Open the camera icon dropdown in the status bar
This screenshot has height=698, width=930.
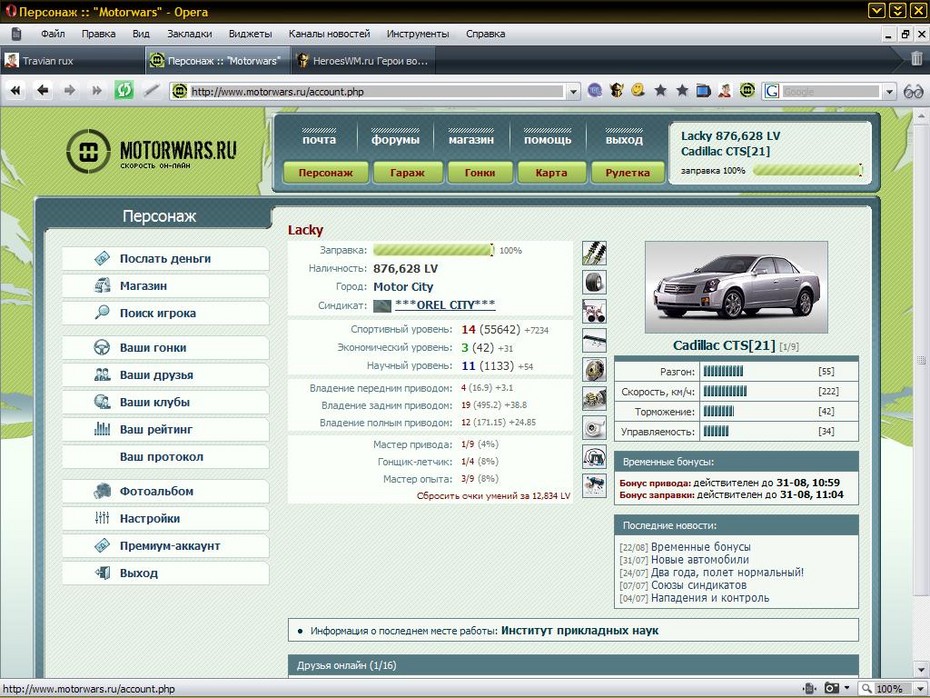click(846, 689)
